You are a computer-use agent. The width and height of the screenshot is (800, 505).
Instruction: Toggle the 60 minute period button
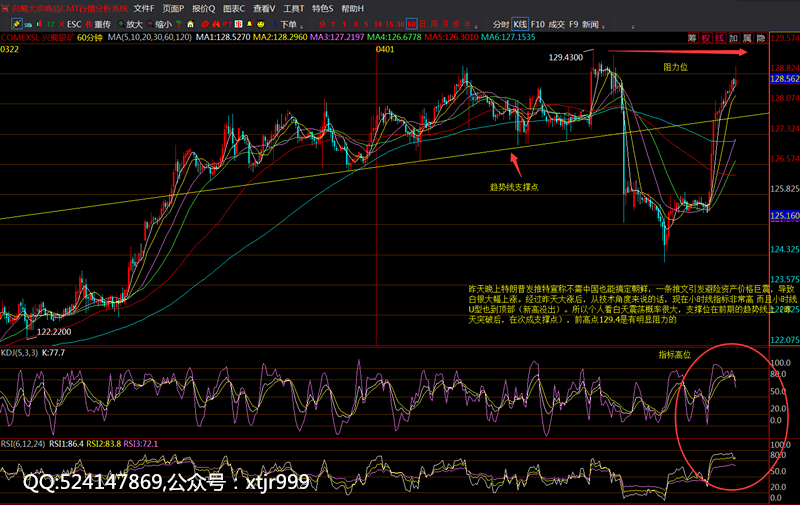click(412, 24)
